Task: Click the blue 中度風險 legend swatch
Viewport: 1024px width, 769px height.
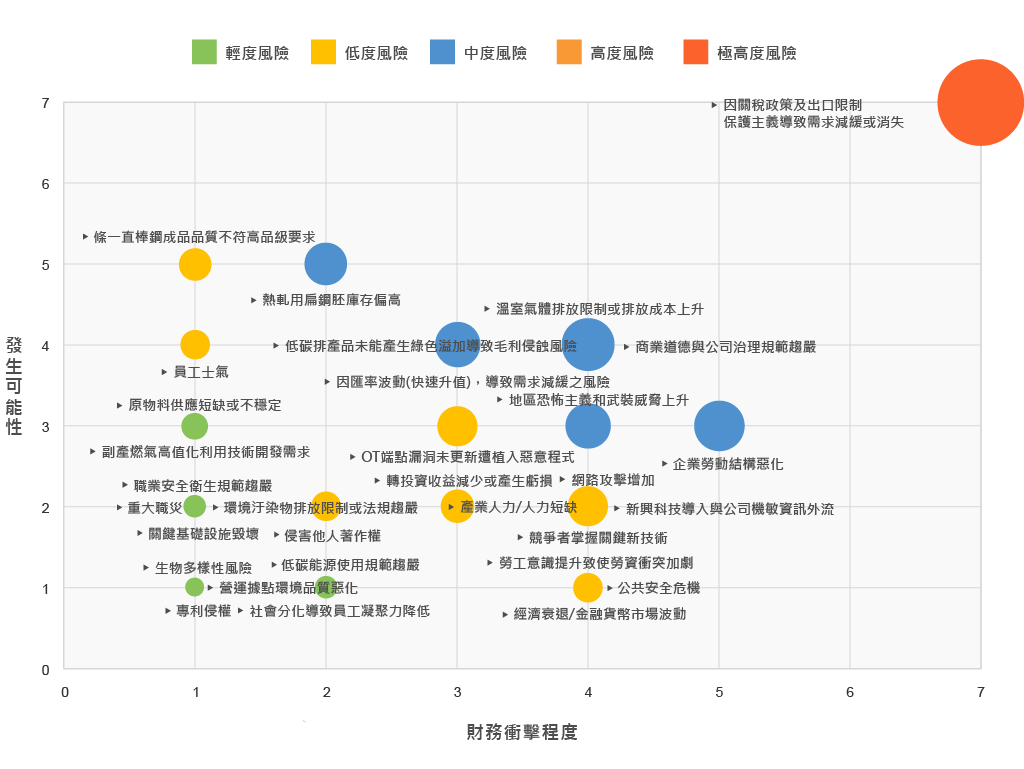Action: coord(442,52)
